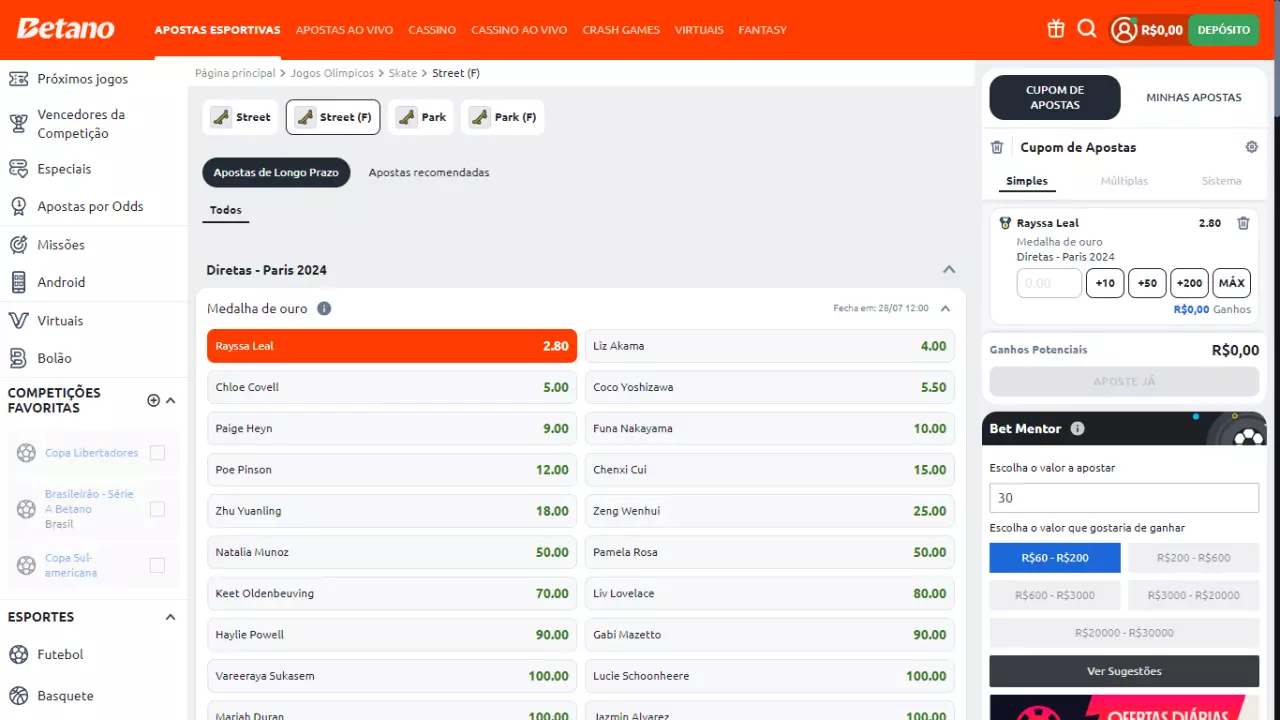
Task: Click the MÁX stake button
Action: 1232,283
